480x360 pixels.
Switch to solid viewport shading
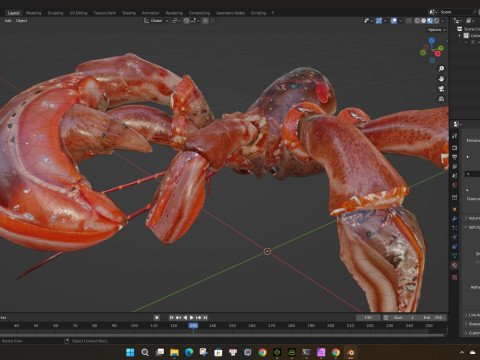[423, 21]
